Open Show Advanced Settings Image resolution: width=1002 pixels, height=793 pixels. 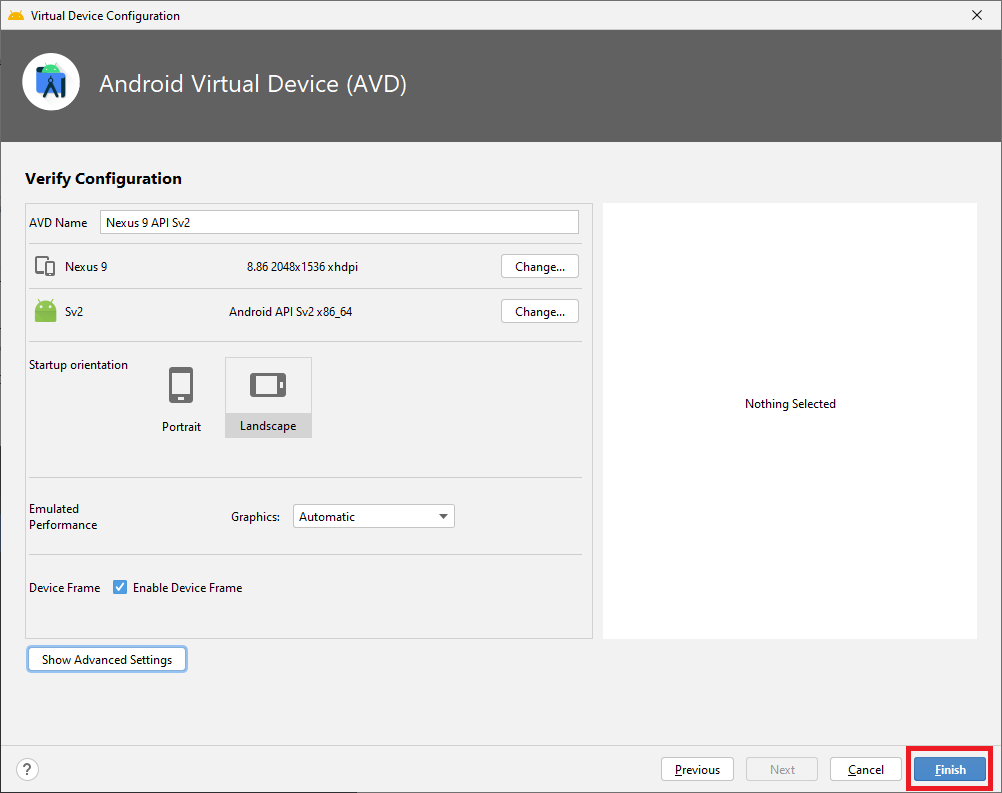pos(107,659)
